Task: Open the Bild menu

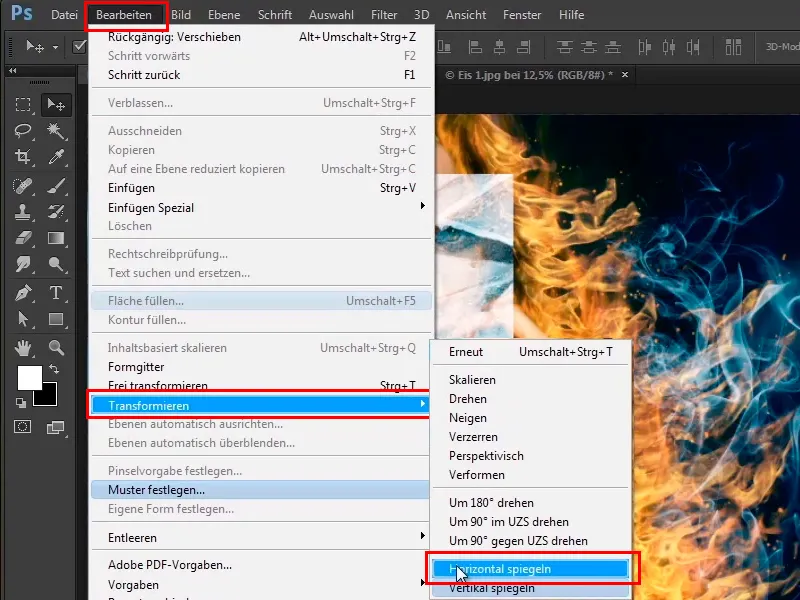Action: point(181,15)
